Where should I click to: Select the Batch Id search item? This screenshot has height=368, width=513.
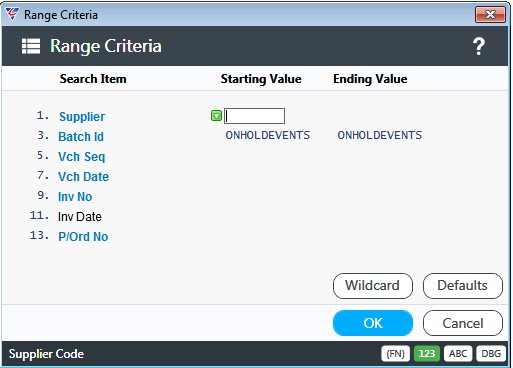click(x=81, y=137)
